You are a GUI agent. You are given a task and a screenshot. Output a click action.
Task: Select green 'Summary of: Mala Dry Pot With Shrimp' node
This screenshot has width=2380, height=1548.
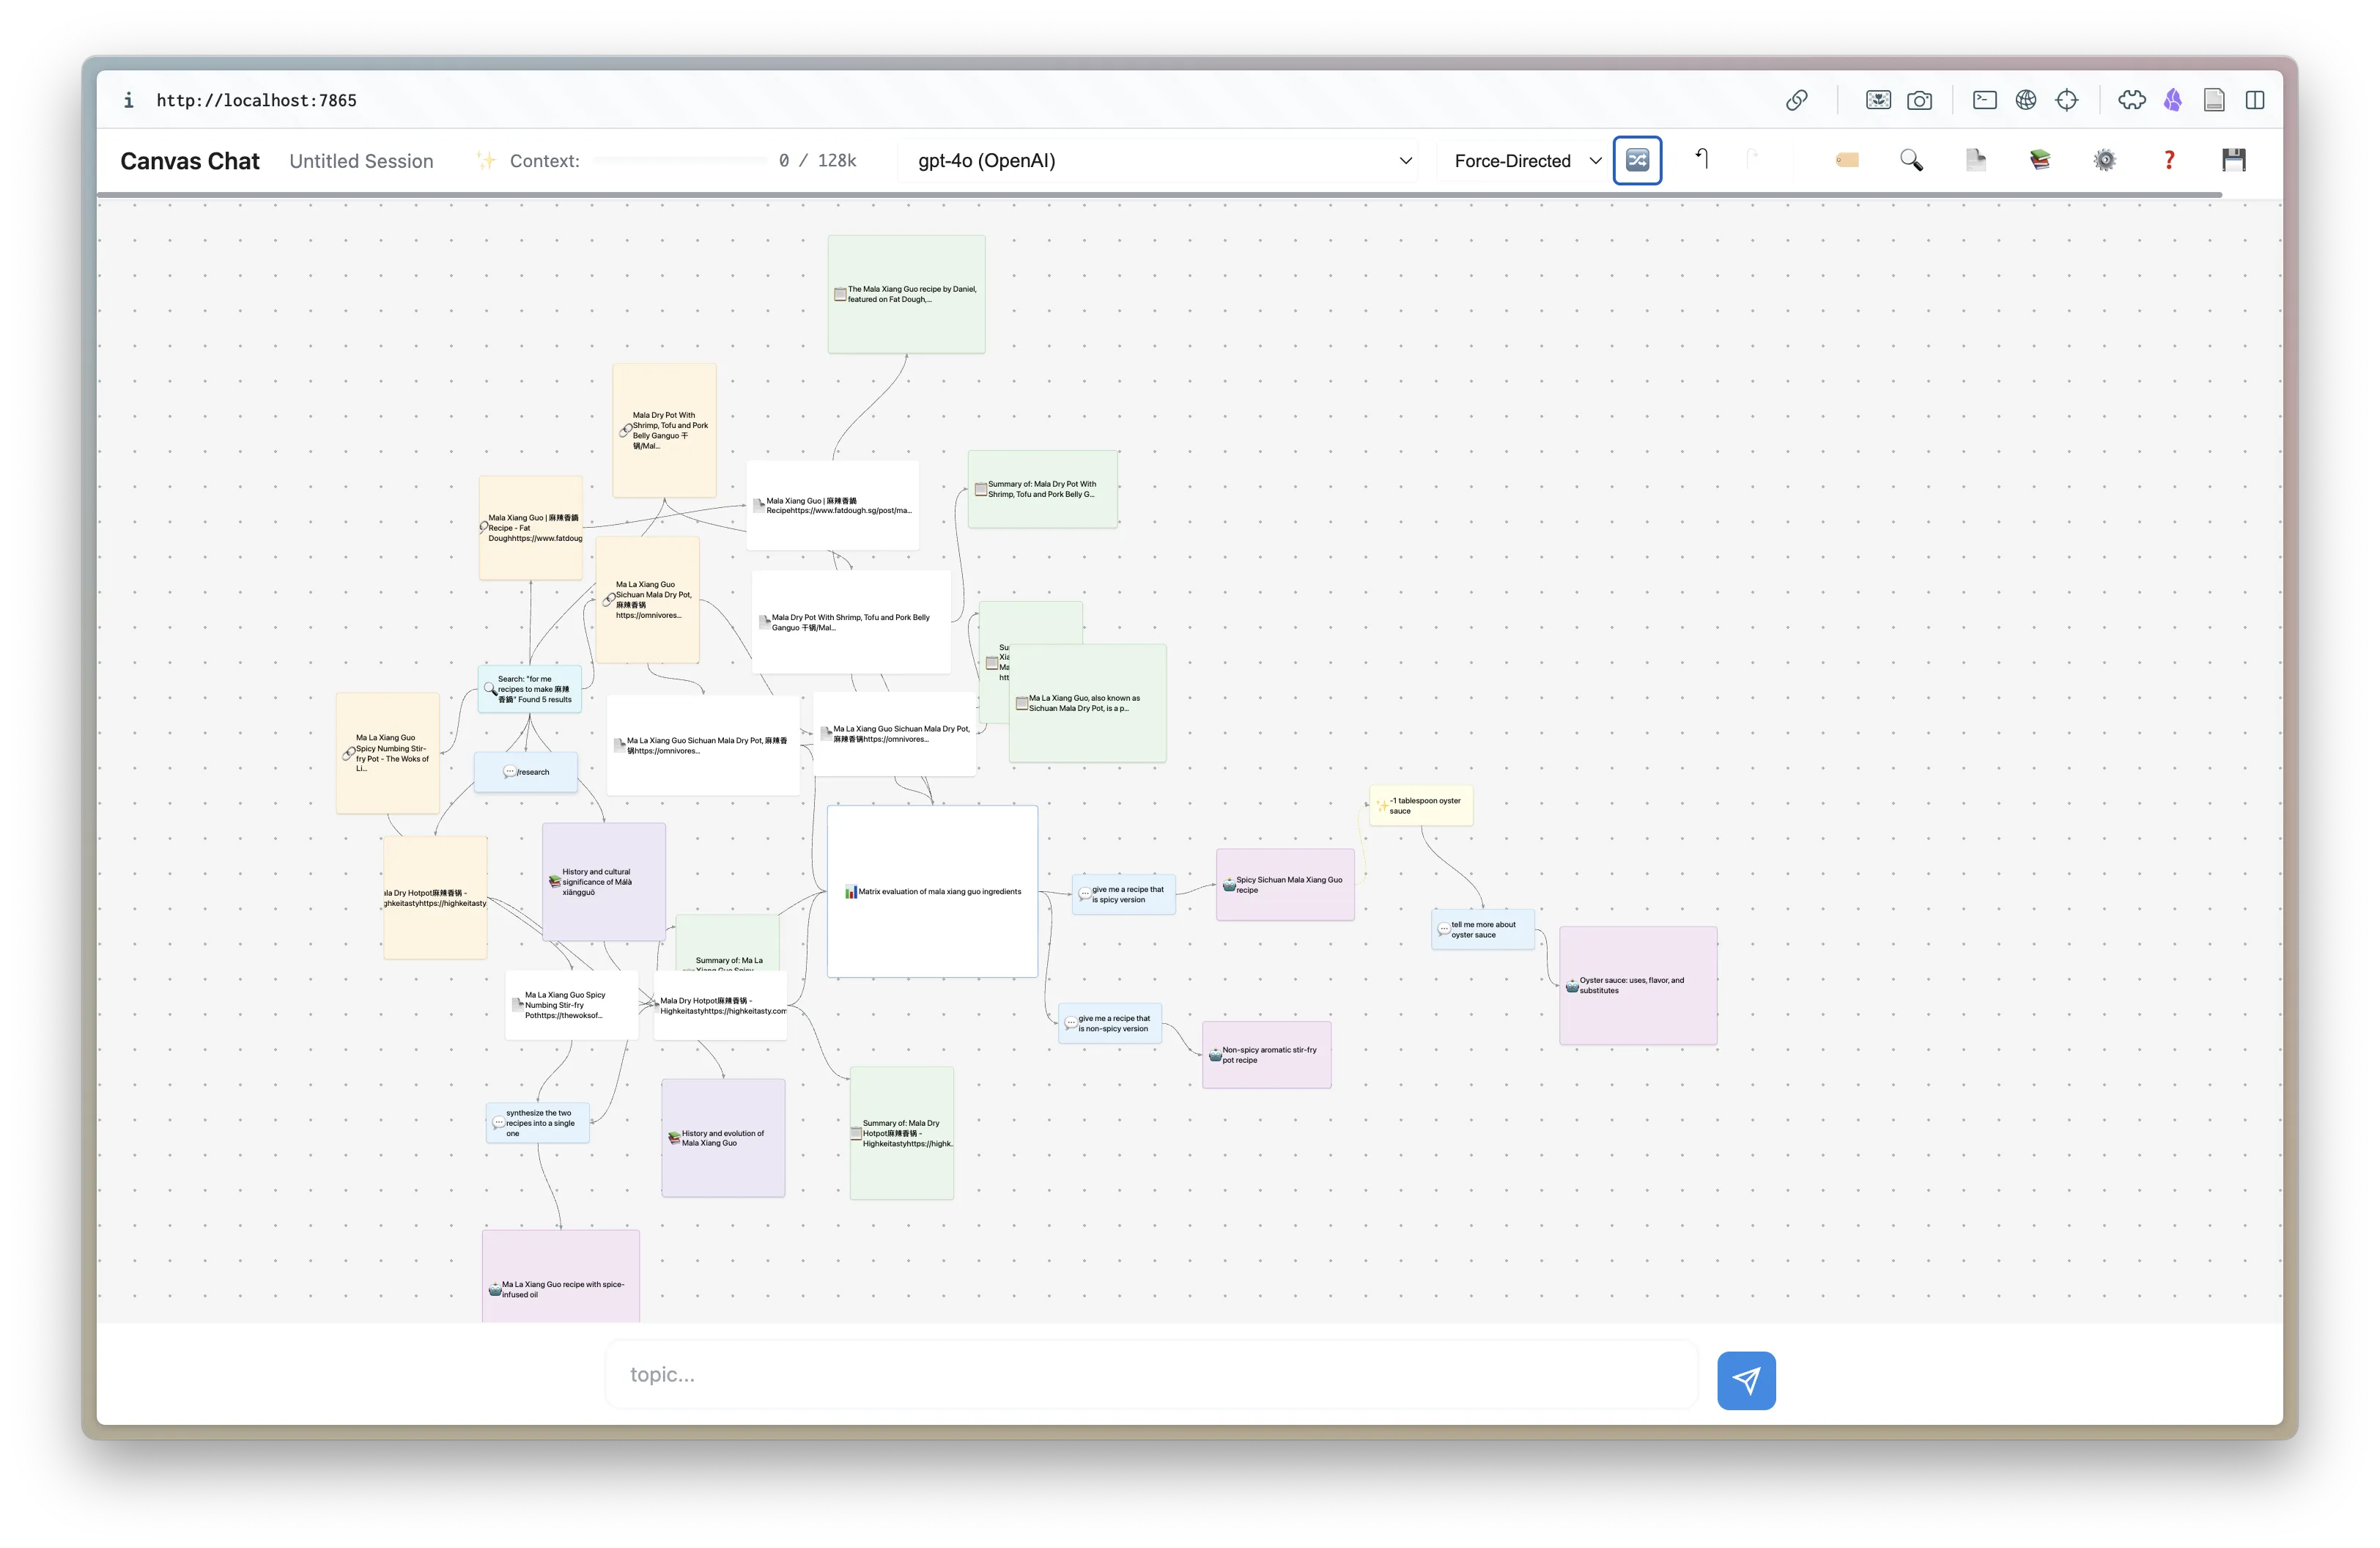(1042, 489)
